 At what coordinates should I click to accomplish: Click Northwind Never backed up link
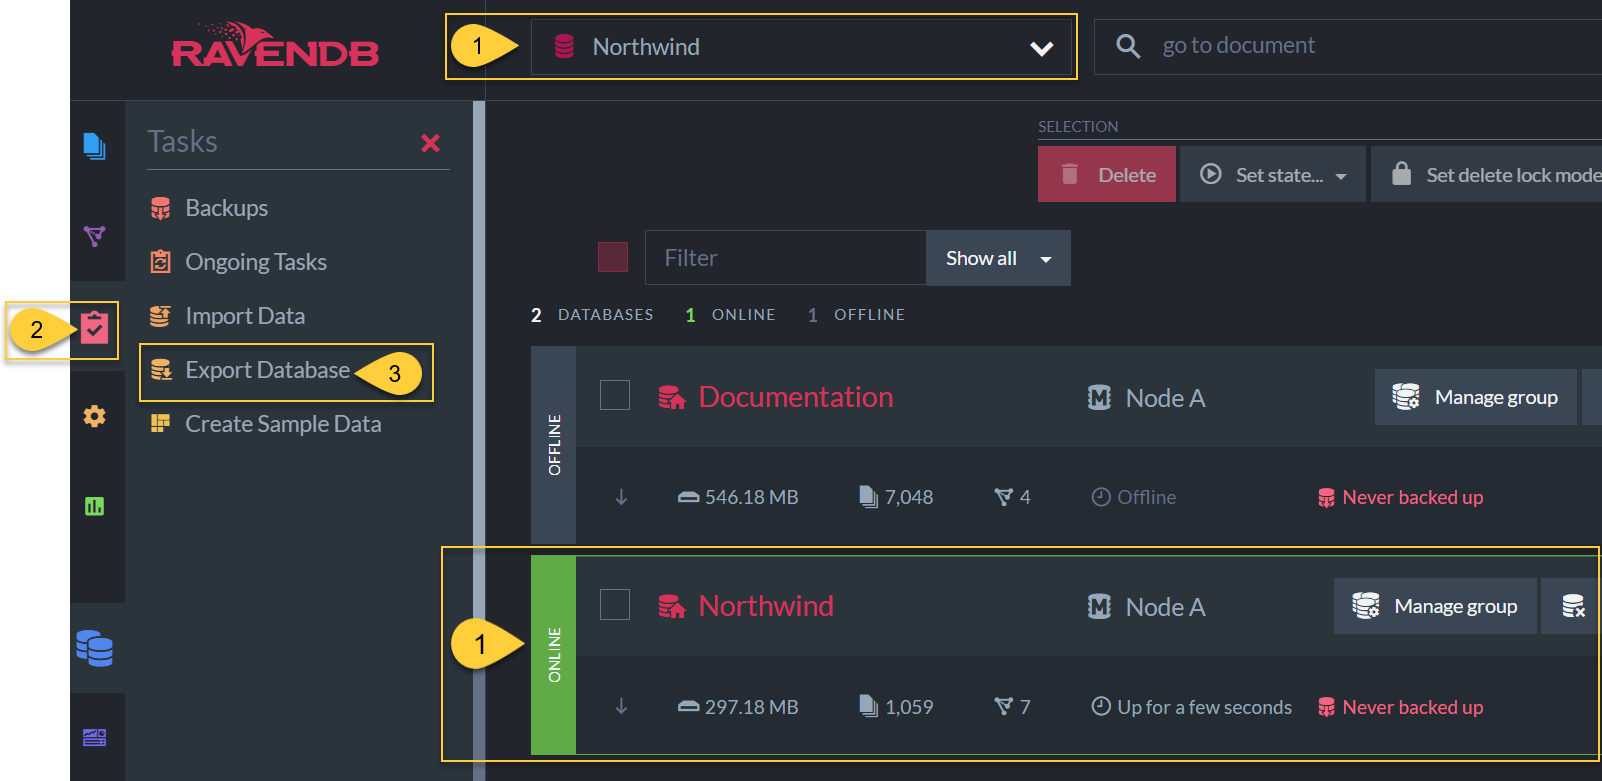coord(1400,707)
